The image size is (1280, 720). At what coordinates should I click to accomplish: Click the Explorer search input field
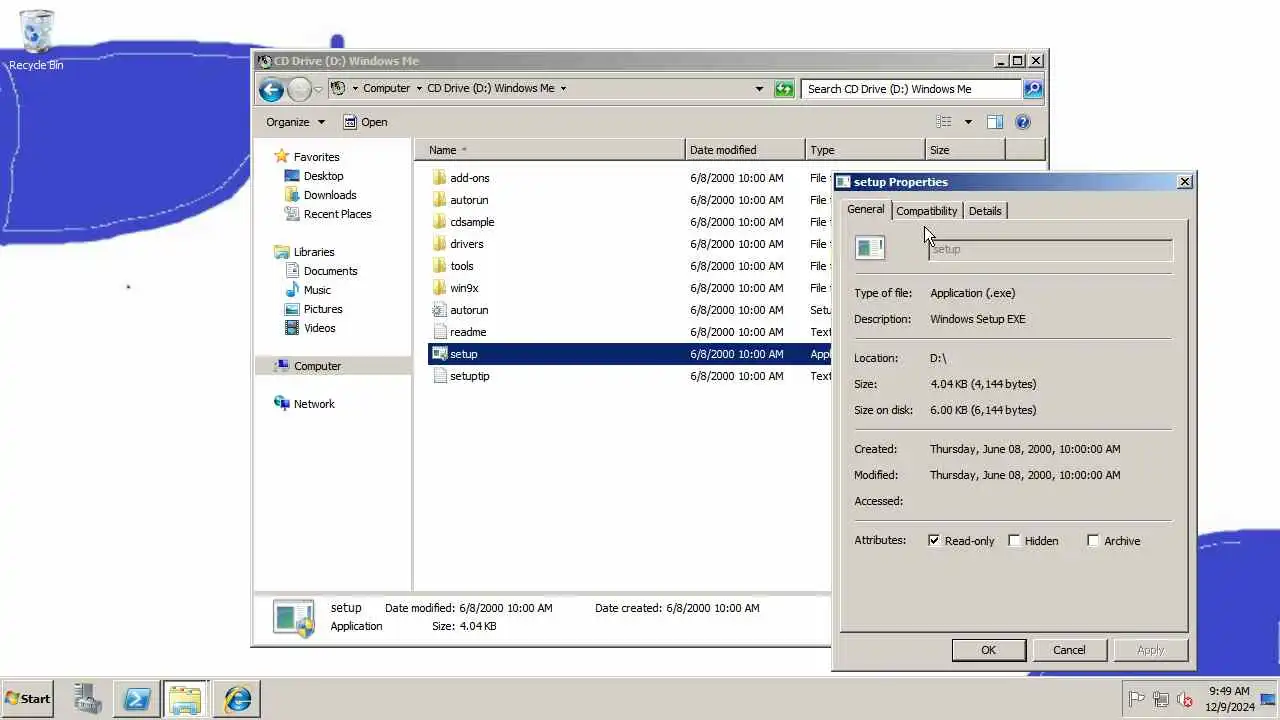tap(911, 89)
